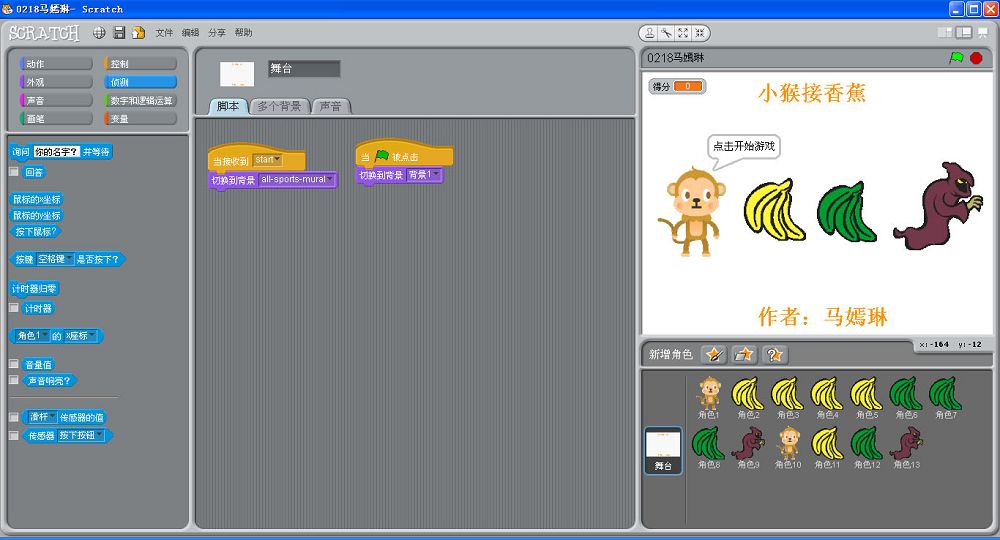Open the 文件 file menu
The height and width of the screenshot is (540, 1000).
164,33
